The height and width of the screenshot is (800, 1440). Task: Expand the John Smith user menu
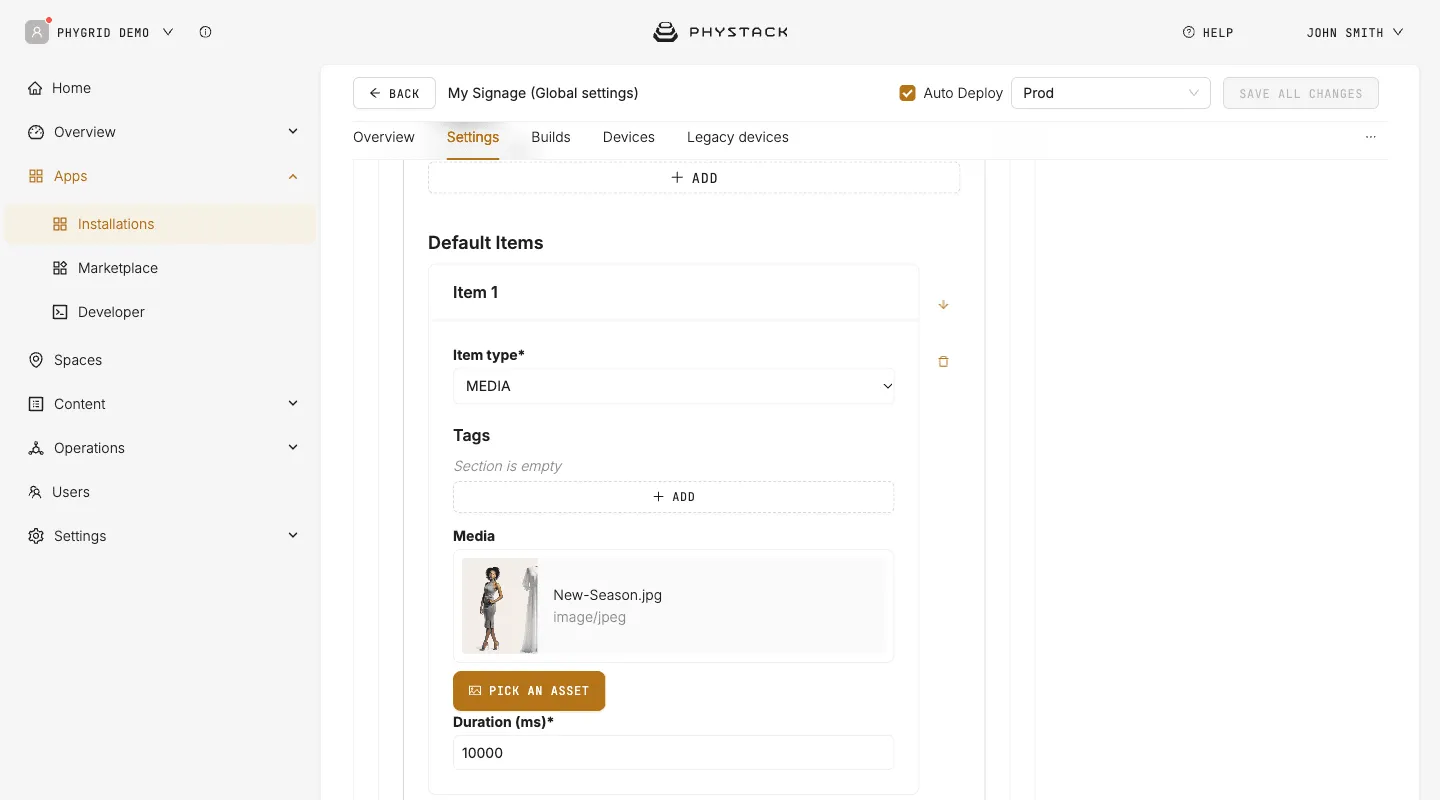(x=1355, y=32)
